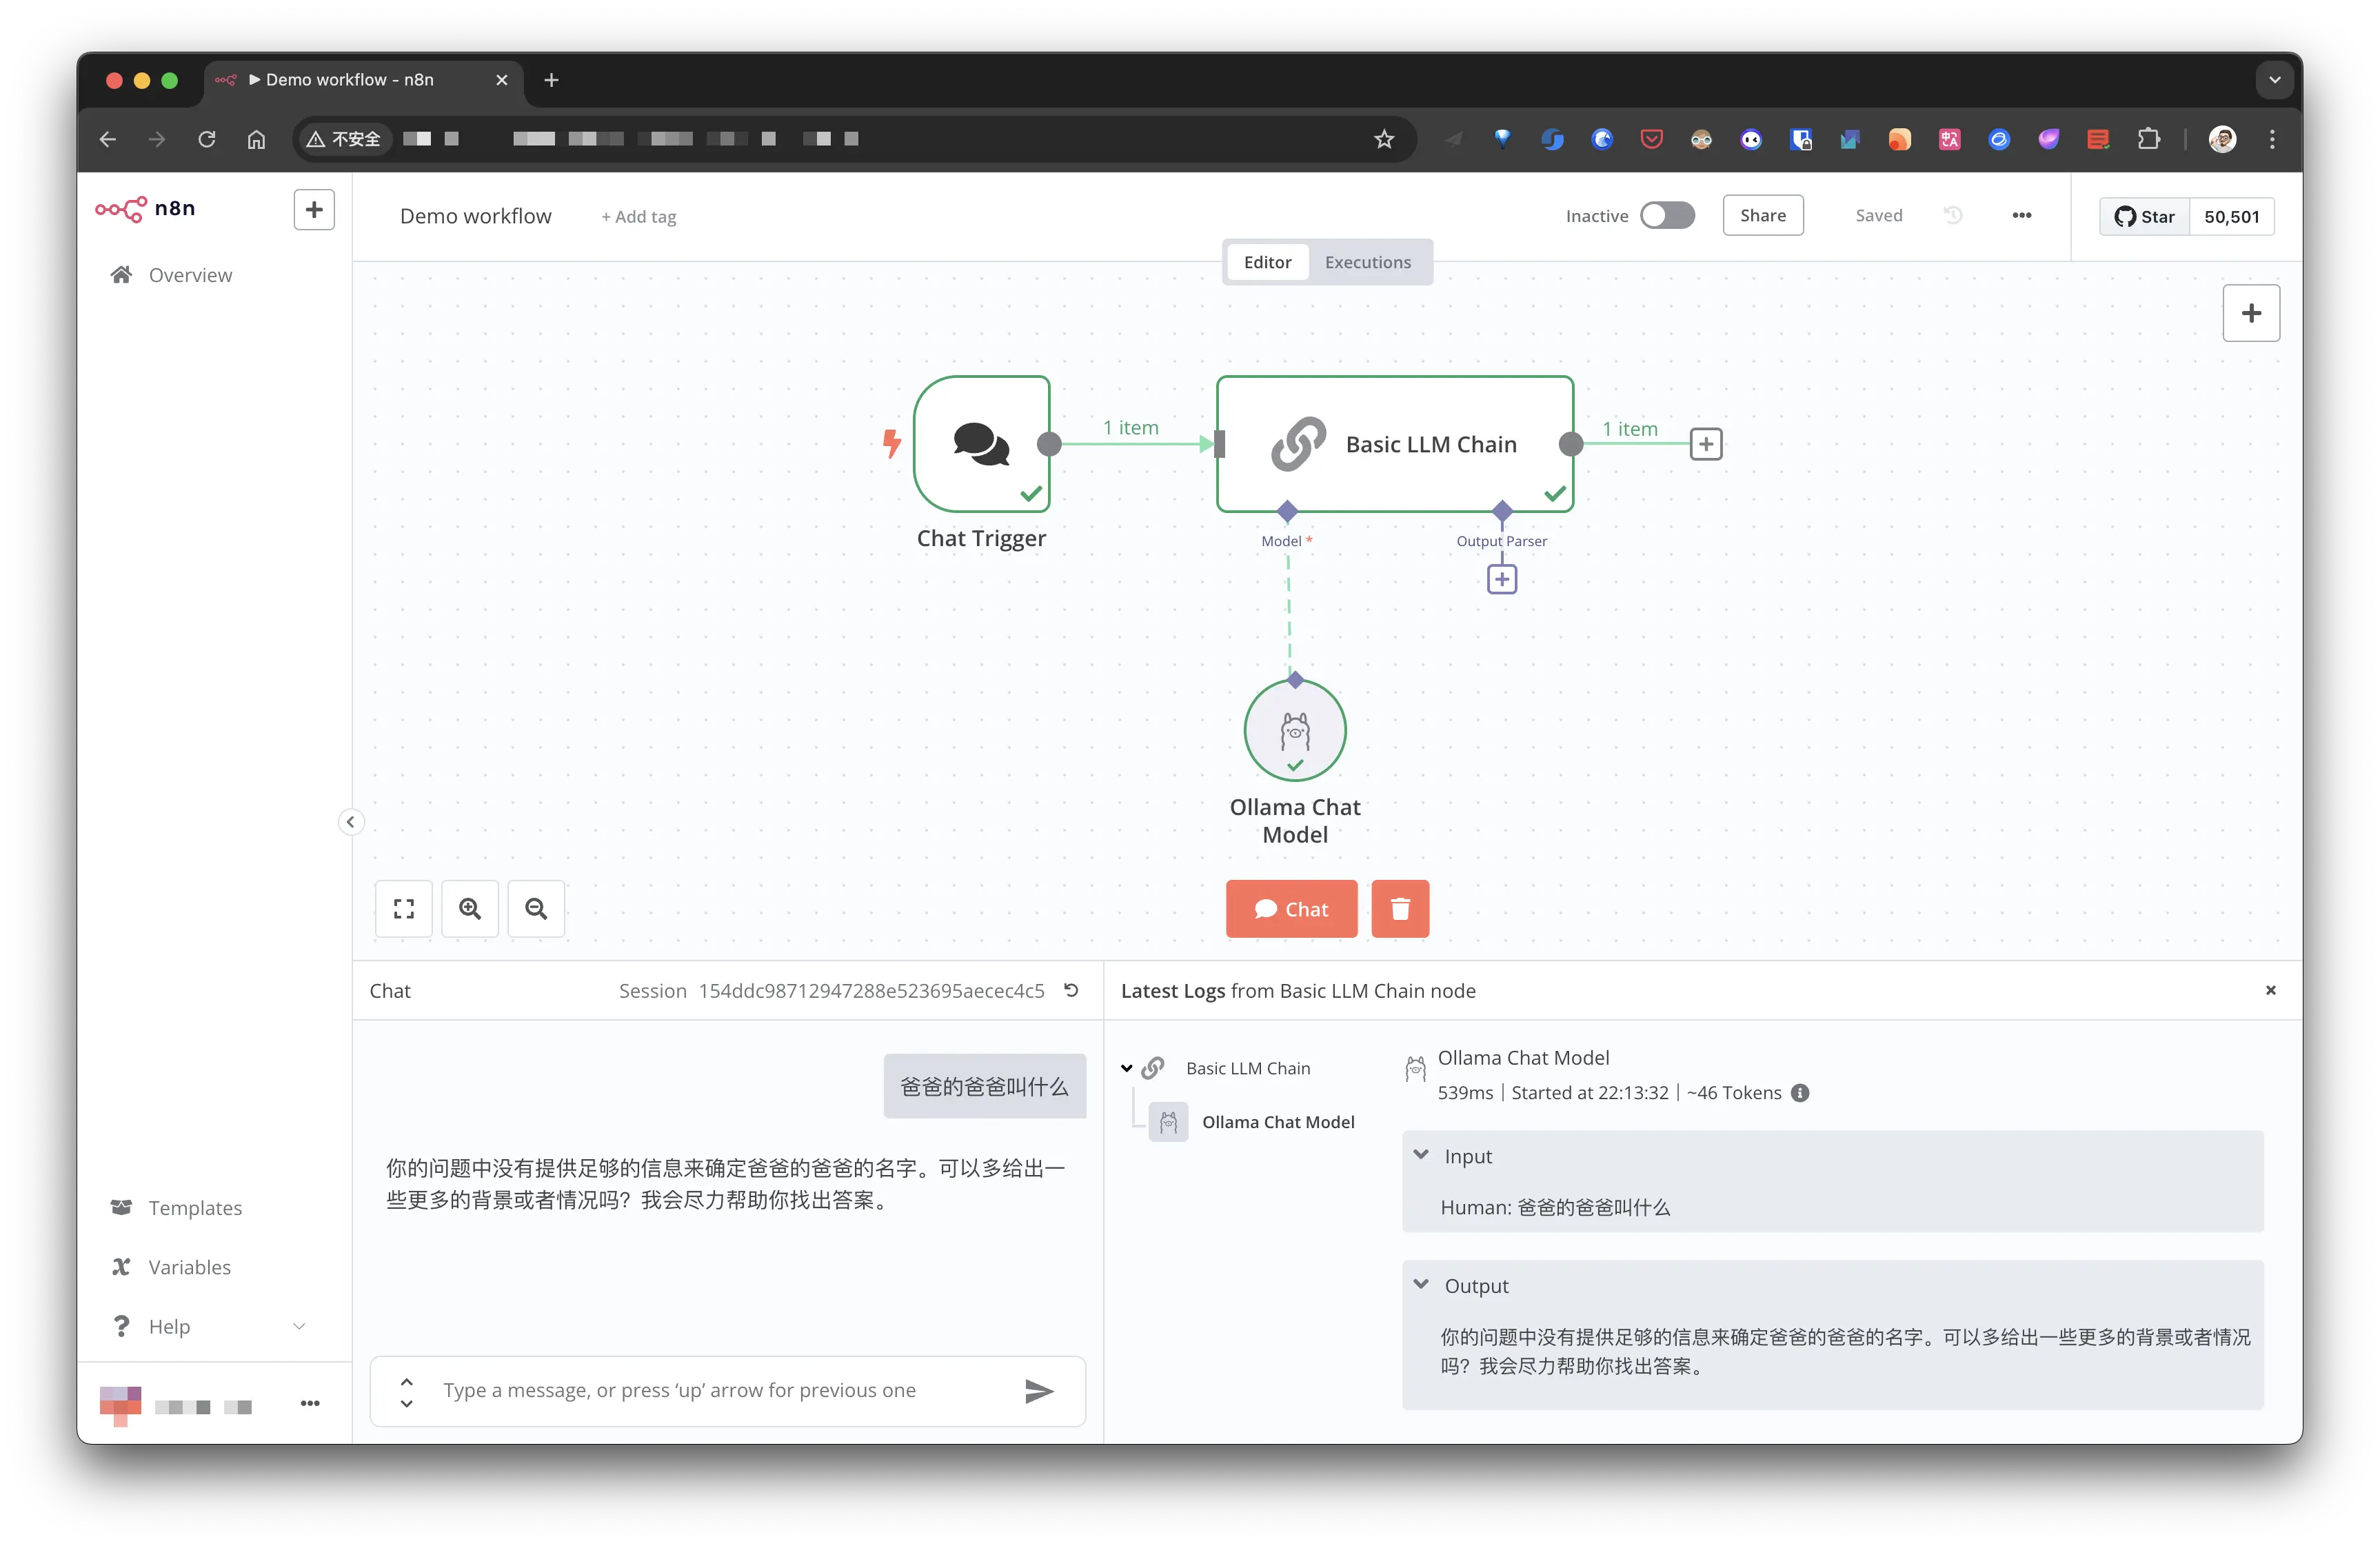
Task: Collapse the left sidebar arrow
Action: pyautogui.click(x=350, y=822)
